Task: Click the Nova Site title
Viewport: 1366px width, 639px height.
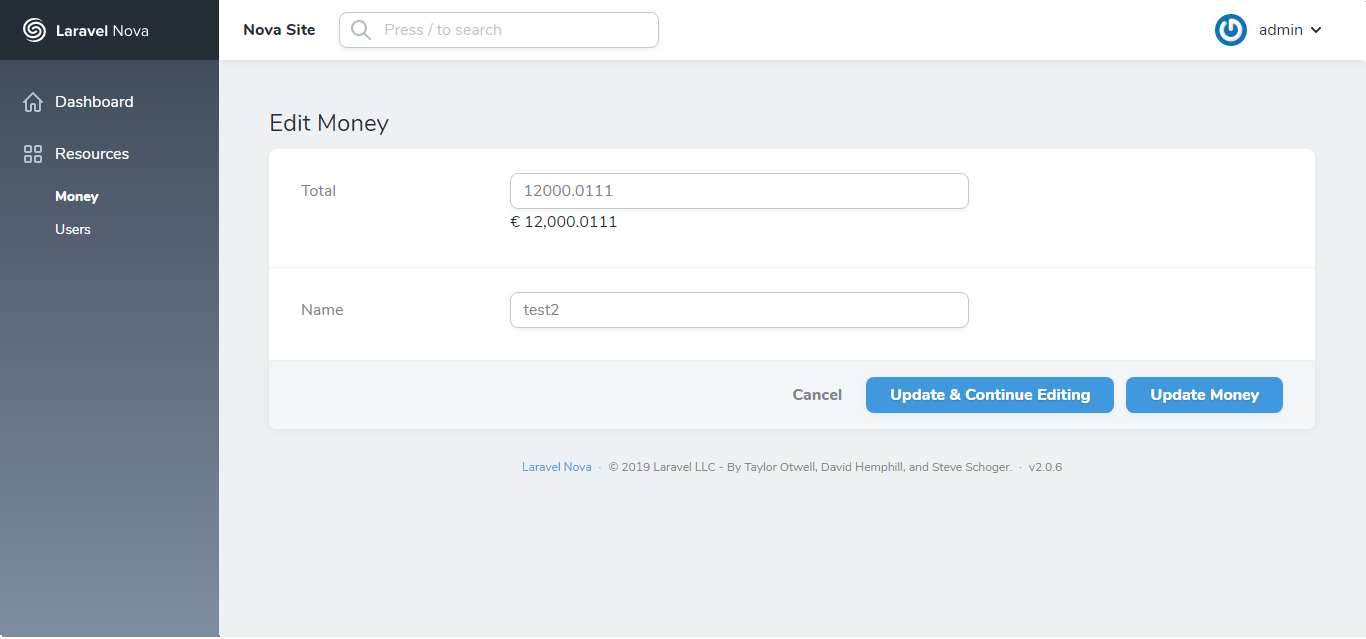Action: pyautogui.click(x=279, y=30)
